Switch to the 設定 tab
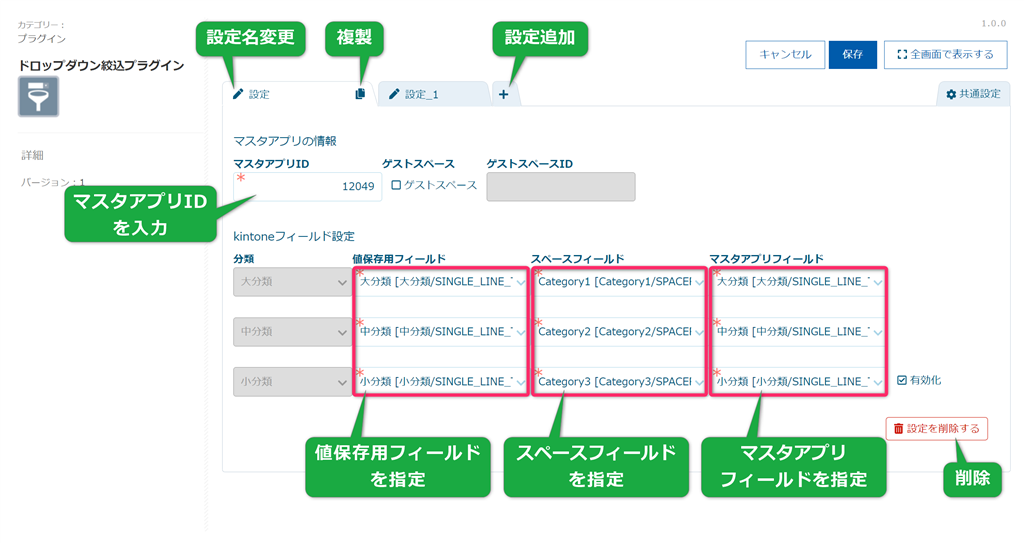Viewport: 1024px width, 543px height. coord(297,94)
